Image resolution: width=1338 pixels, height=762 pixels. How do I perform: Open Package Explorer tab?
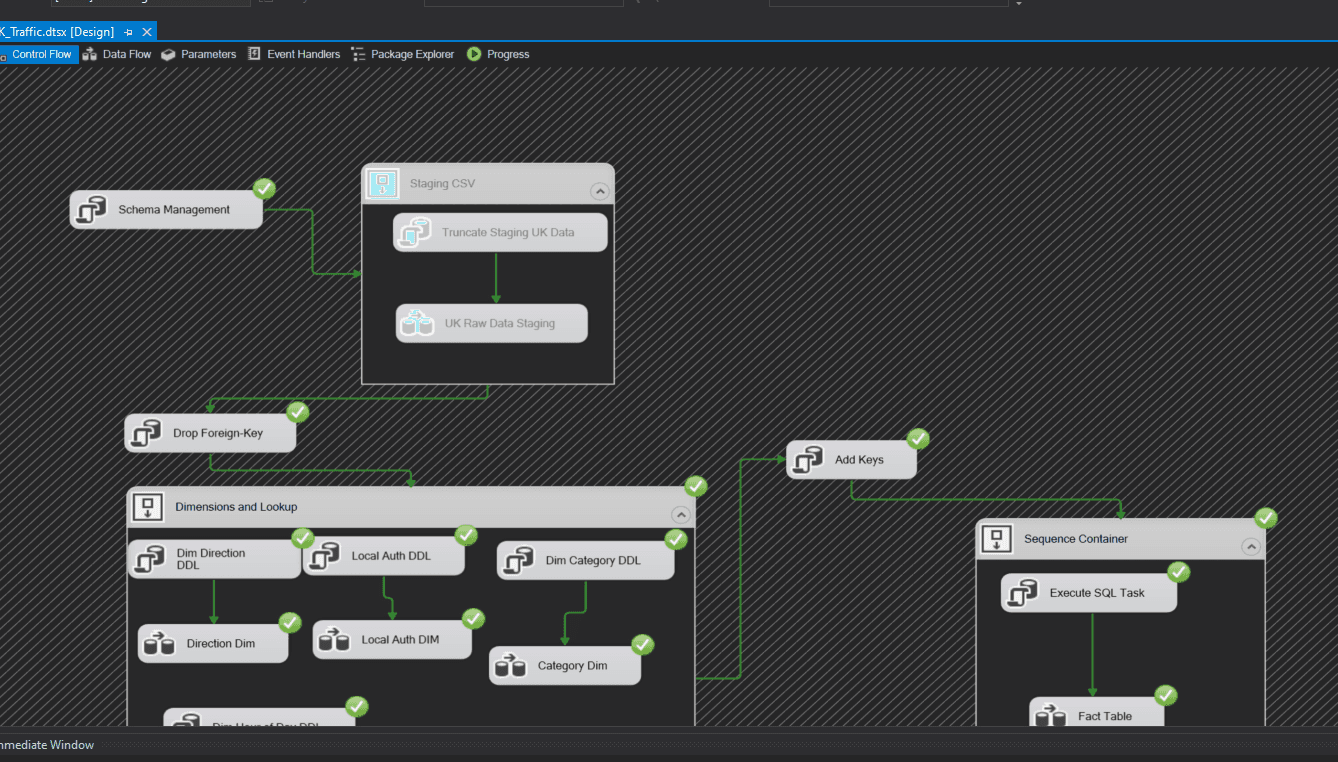click(x=402, y=54)
